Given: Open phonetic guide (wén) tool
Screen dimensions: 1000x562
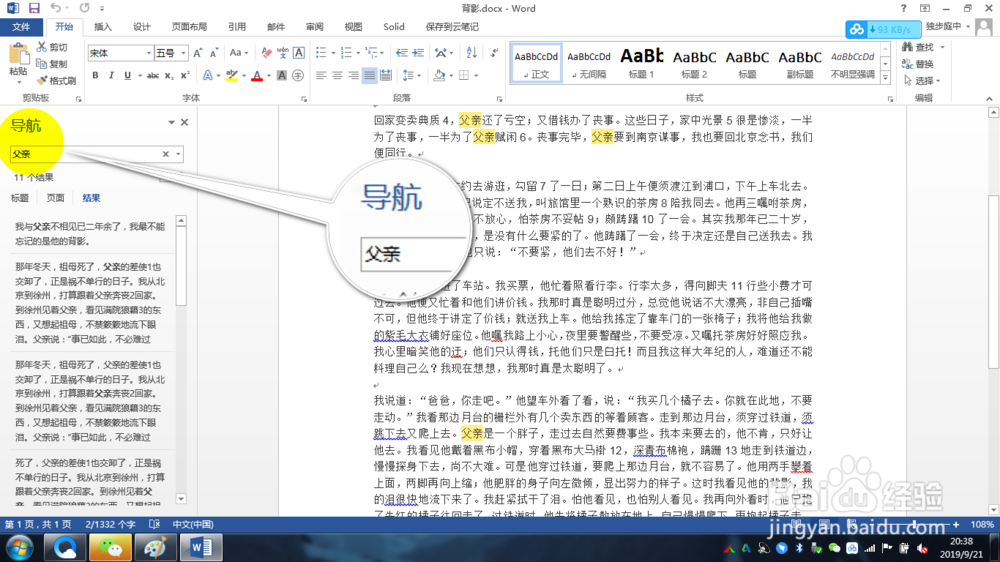Looking at the screenshot, I should [x=283, y=53].
